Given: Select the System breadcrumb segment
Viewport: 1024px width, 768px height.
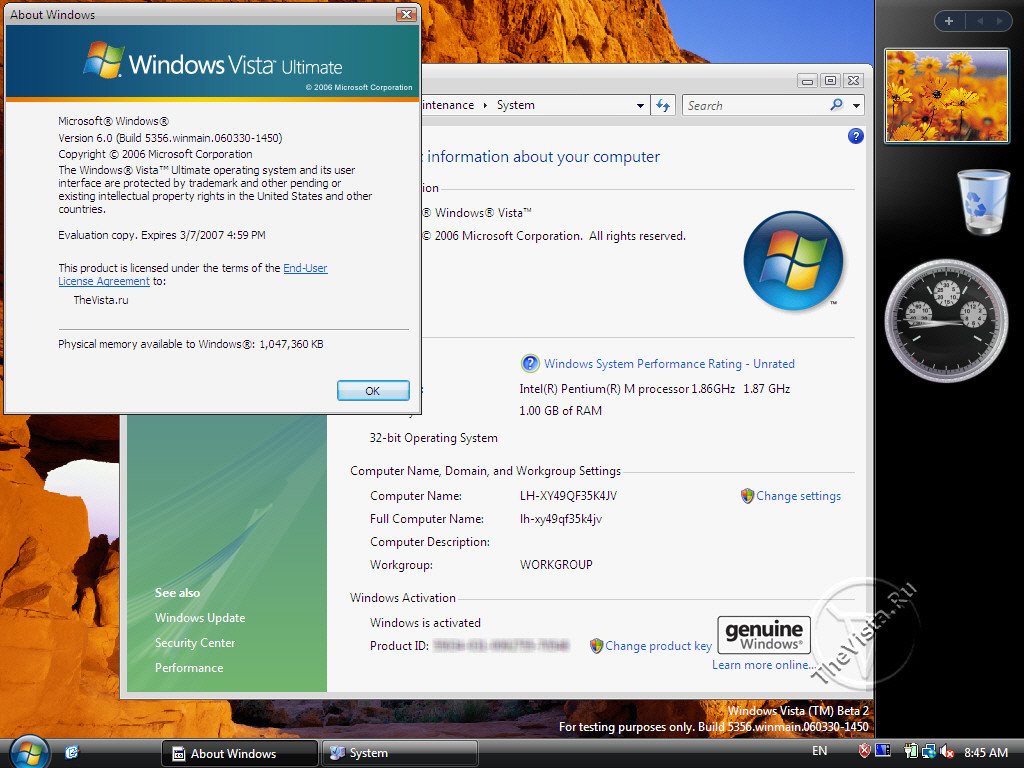Looking at the screenshot, I should point(515,105).
